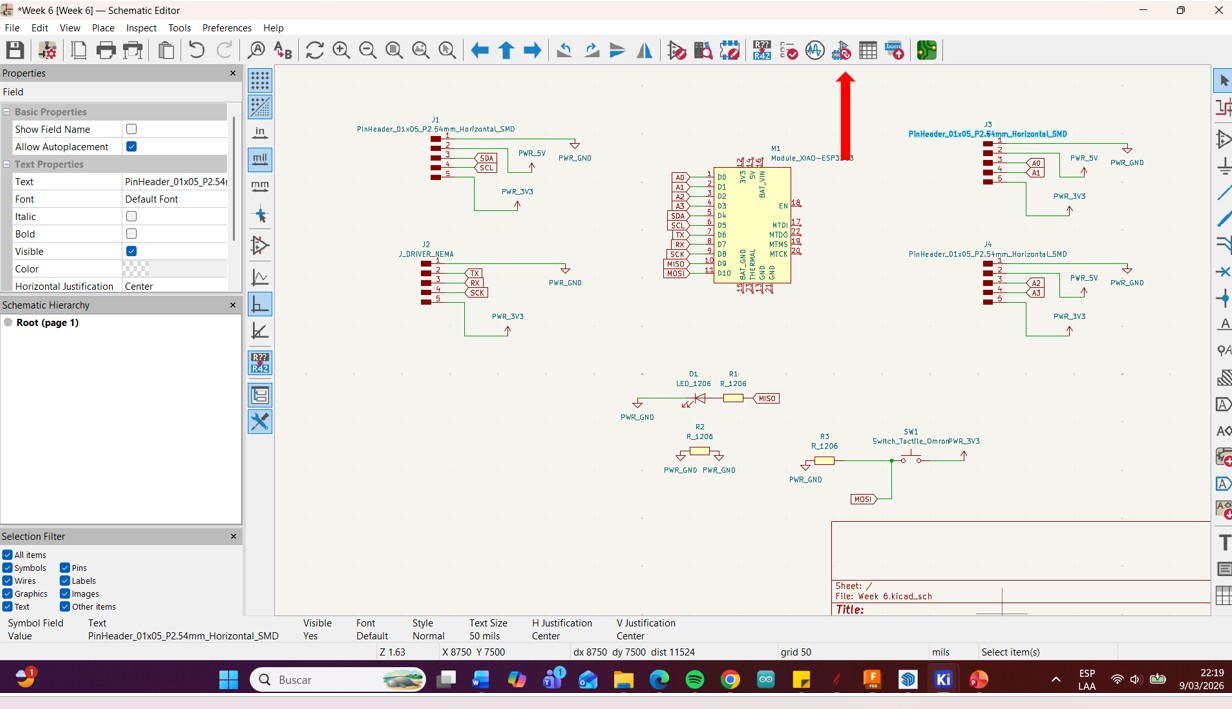Open Schematic Setup icon

coord(47,50)
